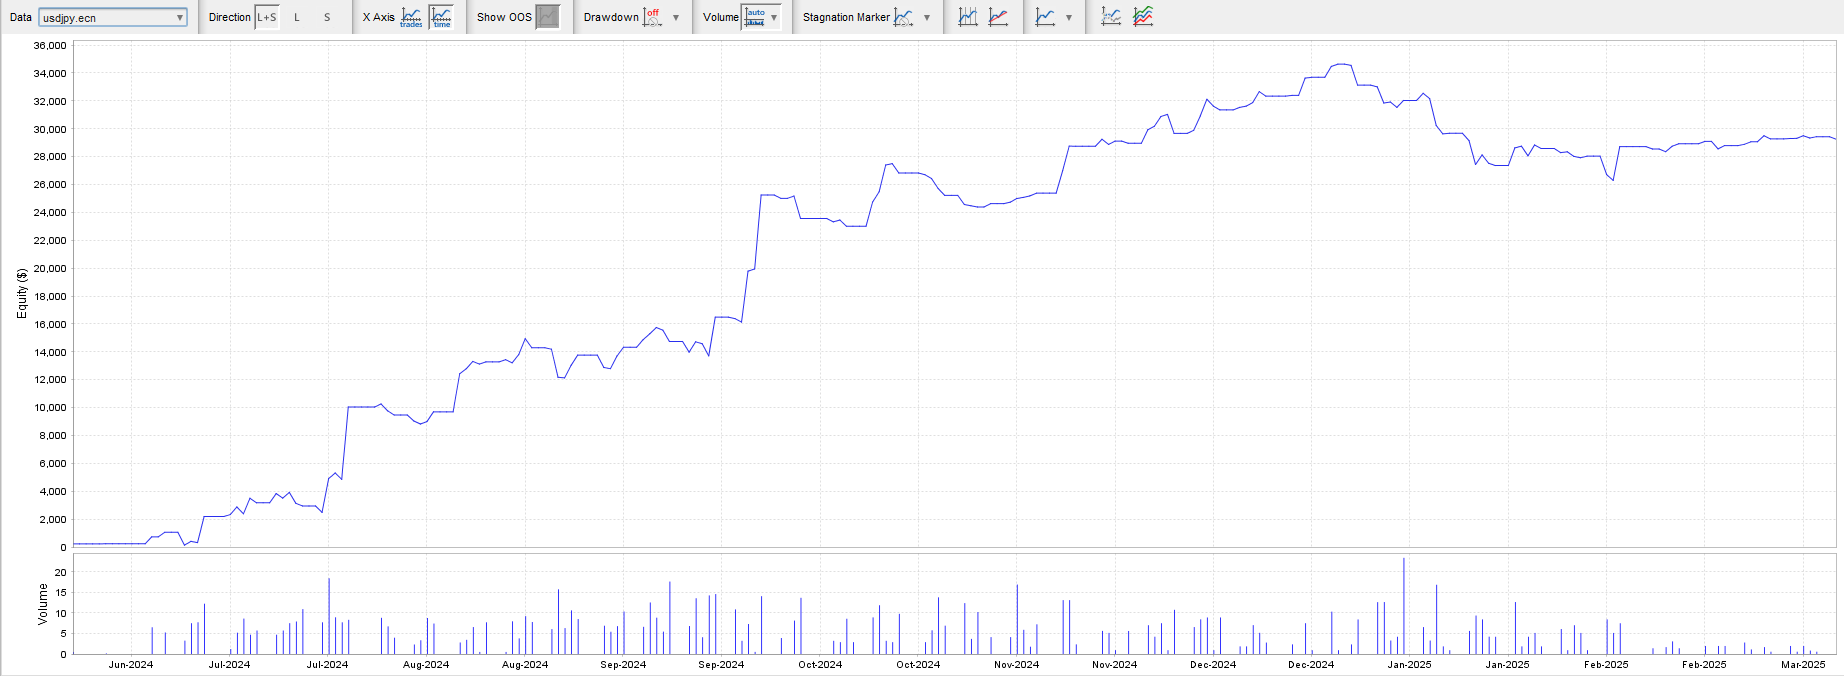
Task: Open the usdjpy.ecn data dropdown
Action: click(113, 17)
